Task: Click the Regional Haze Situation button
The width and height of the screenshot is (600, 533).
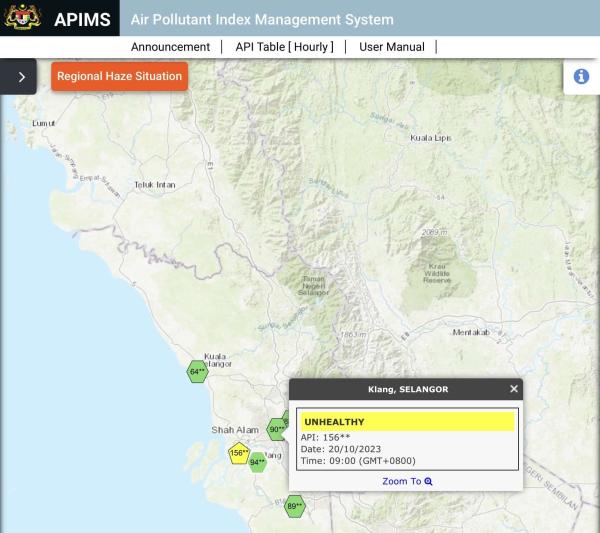Action: point(119,76)
